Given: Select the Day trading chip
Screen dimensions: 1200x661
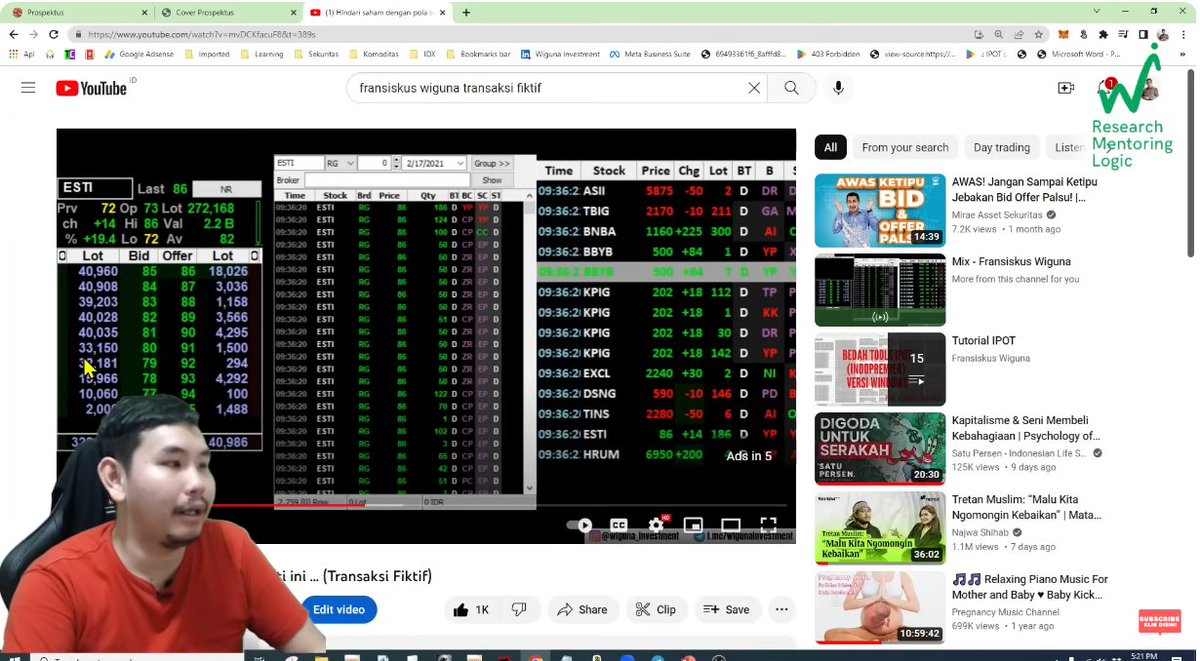Looking at the screenshot, I should click(x=1001, y=147).
